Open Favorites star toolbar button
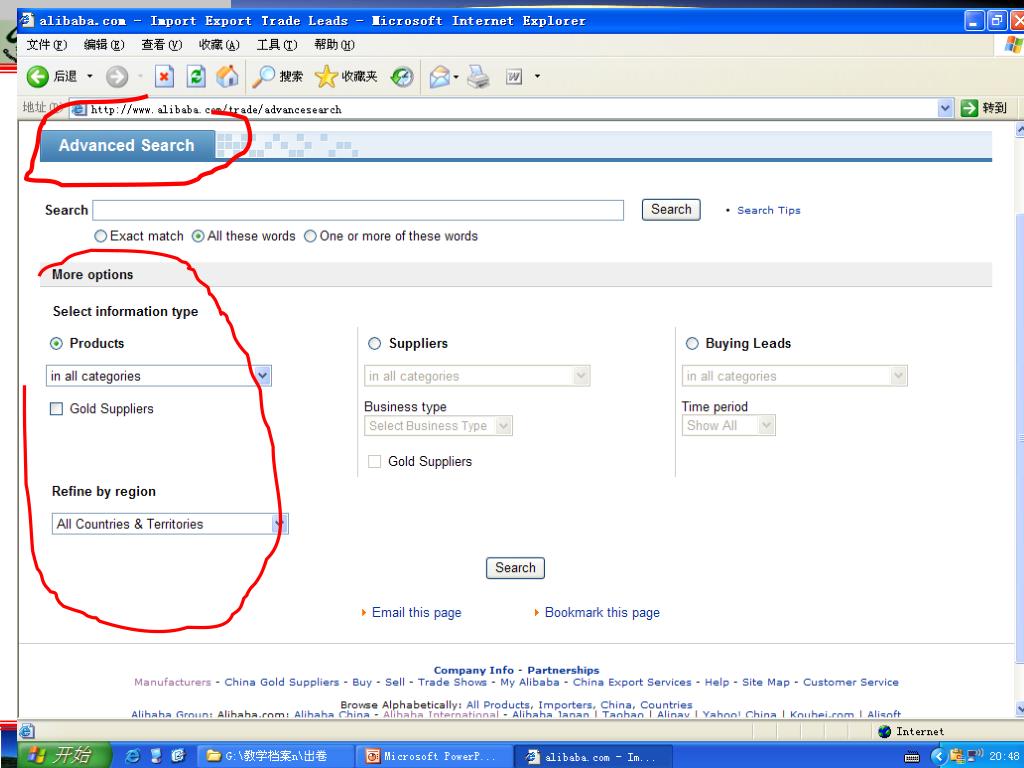Image resolution: width=1024 pixels, height=768 pixels. coord(345,76)
